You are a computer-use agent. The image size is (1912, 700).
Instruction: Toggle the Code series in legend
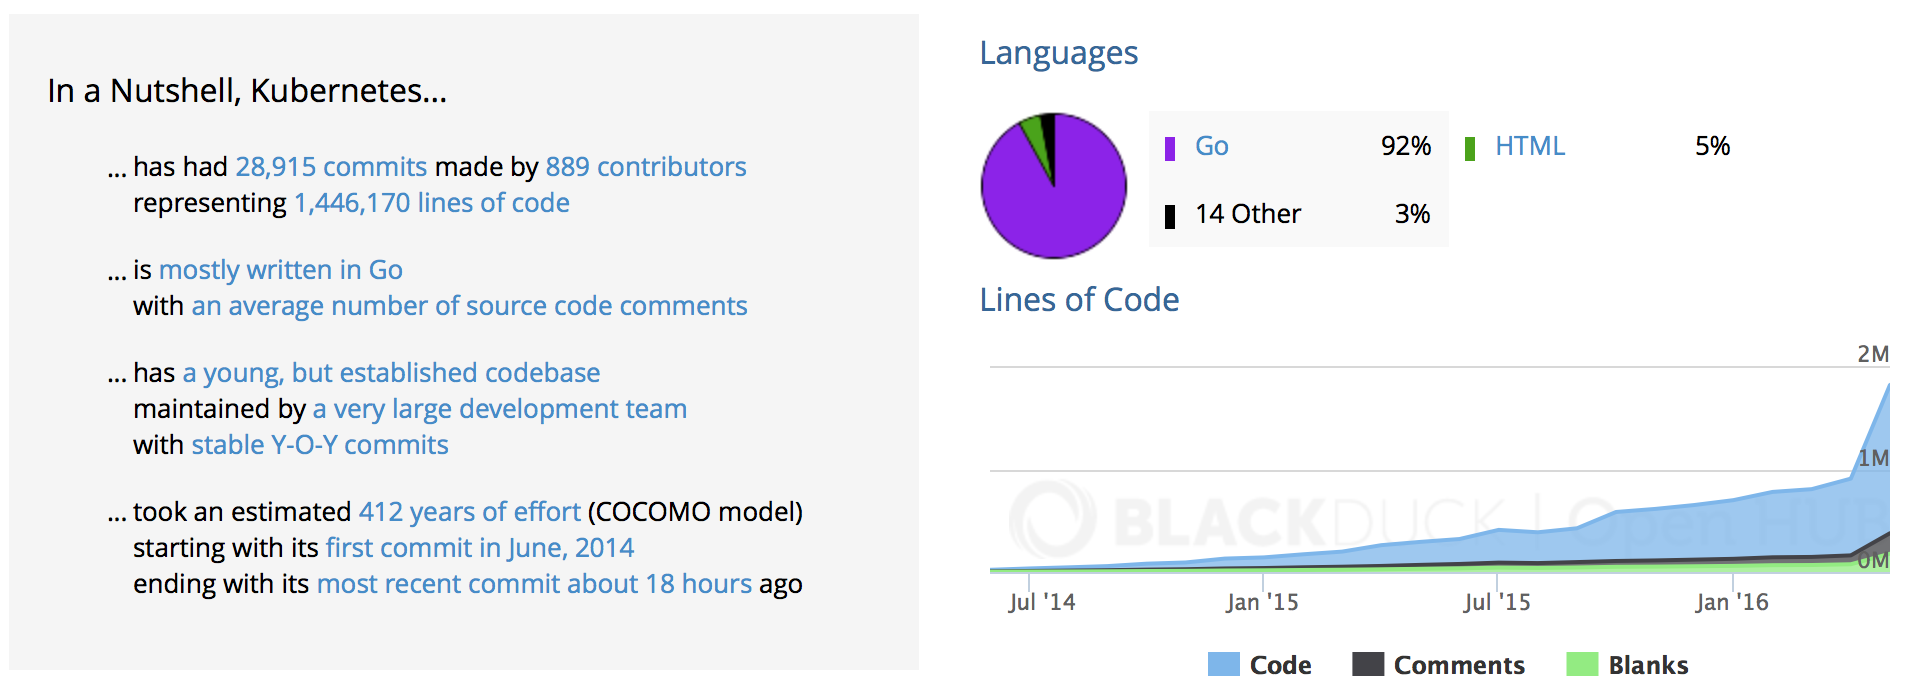click(1260, 665)
